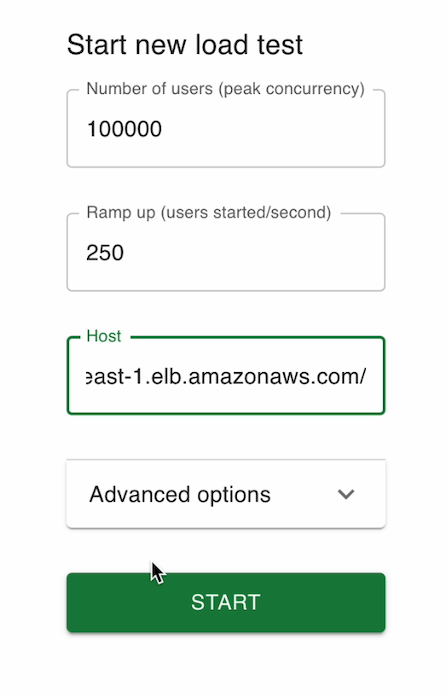Focus the Number of users input field
This screenshot has width=448, height=696.
(226, 129)
